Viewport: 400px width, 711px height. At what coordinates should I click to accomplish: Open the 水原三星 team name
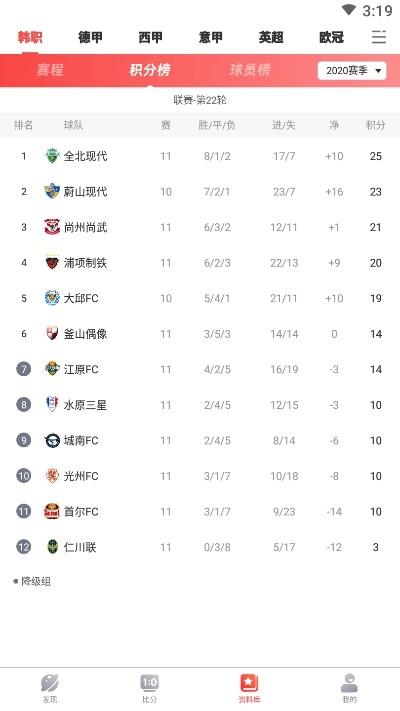[85, 405]
